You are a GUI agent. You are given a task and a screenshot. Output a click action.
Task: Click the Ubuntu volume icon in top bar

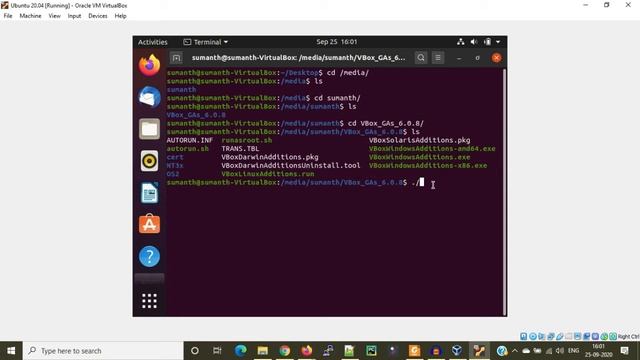(x=474, y=42)
